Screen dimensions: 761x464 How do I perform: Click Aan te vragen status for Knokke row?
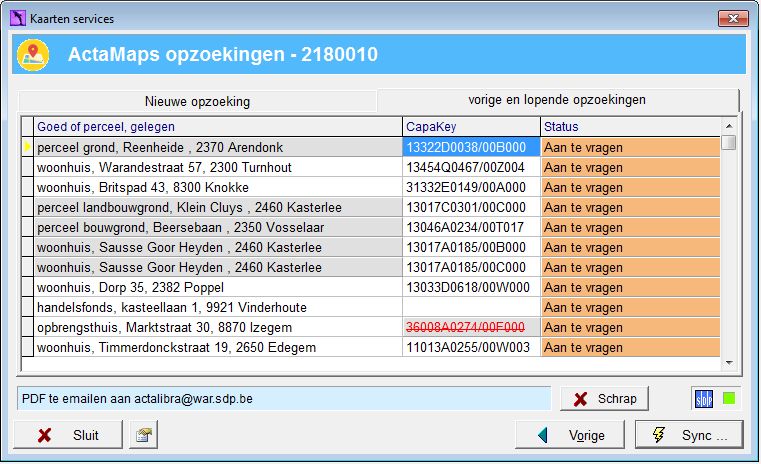click(x=630, y=187)
